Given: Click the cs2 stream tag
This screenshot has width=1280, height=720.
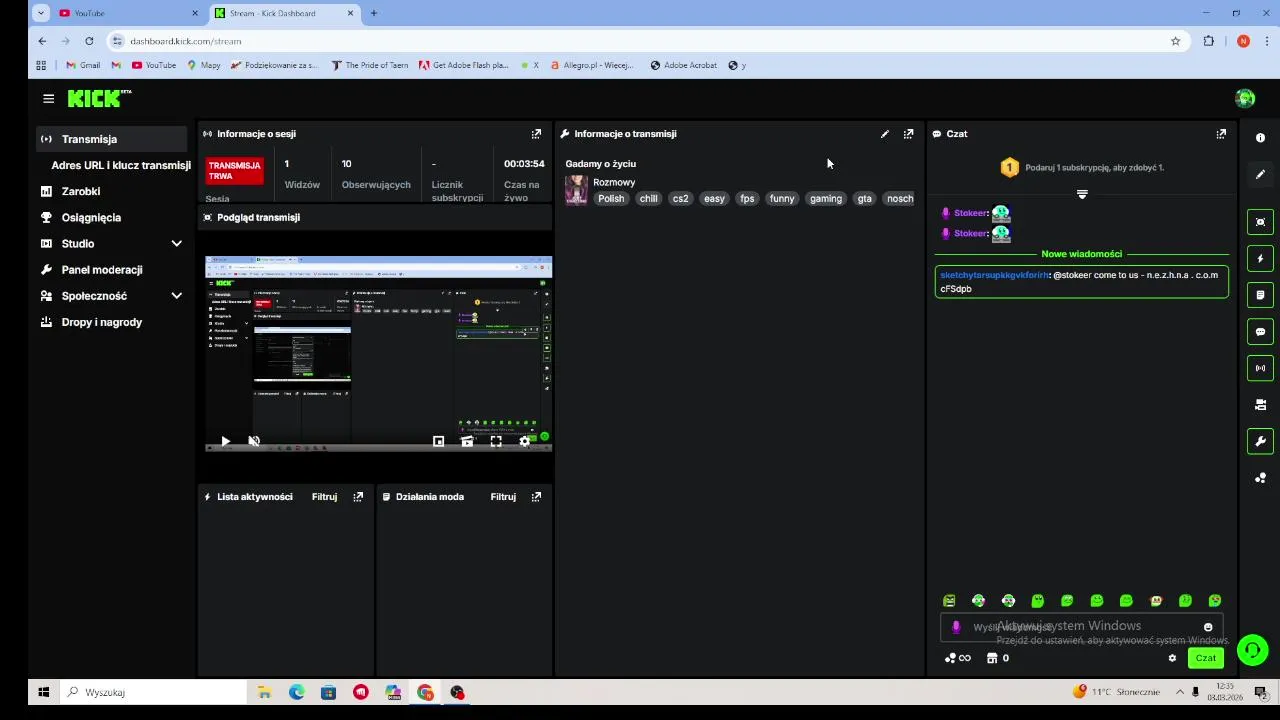Looking at the screenshot, I should 681,199.
